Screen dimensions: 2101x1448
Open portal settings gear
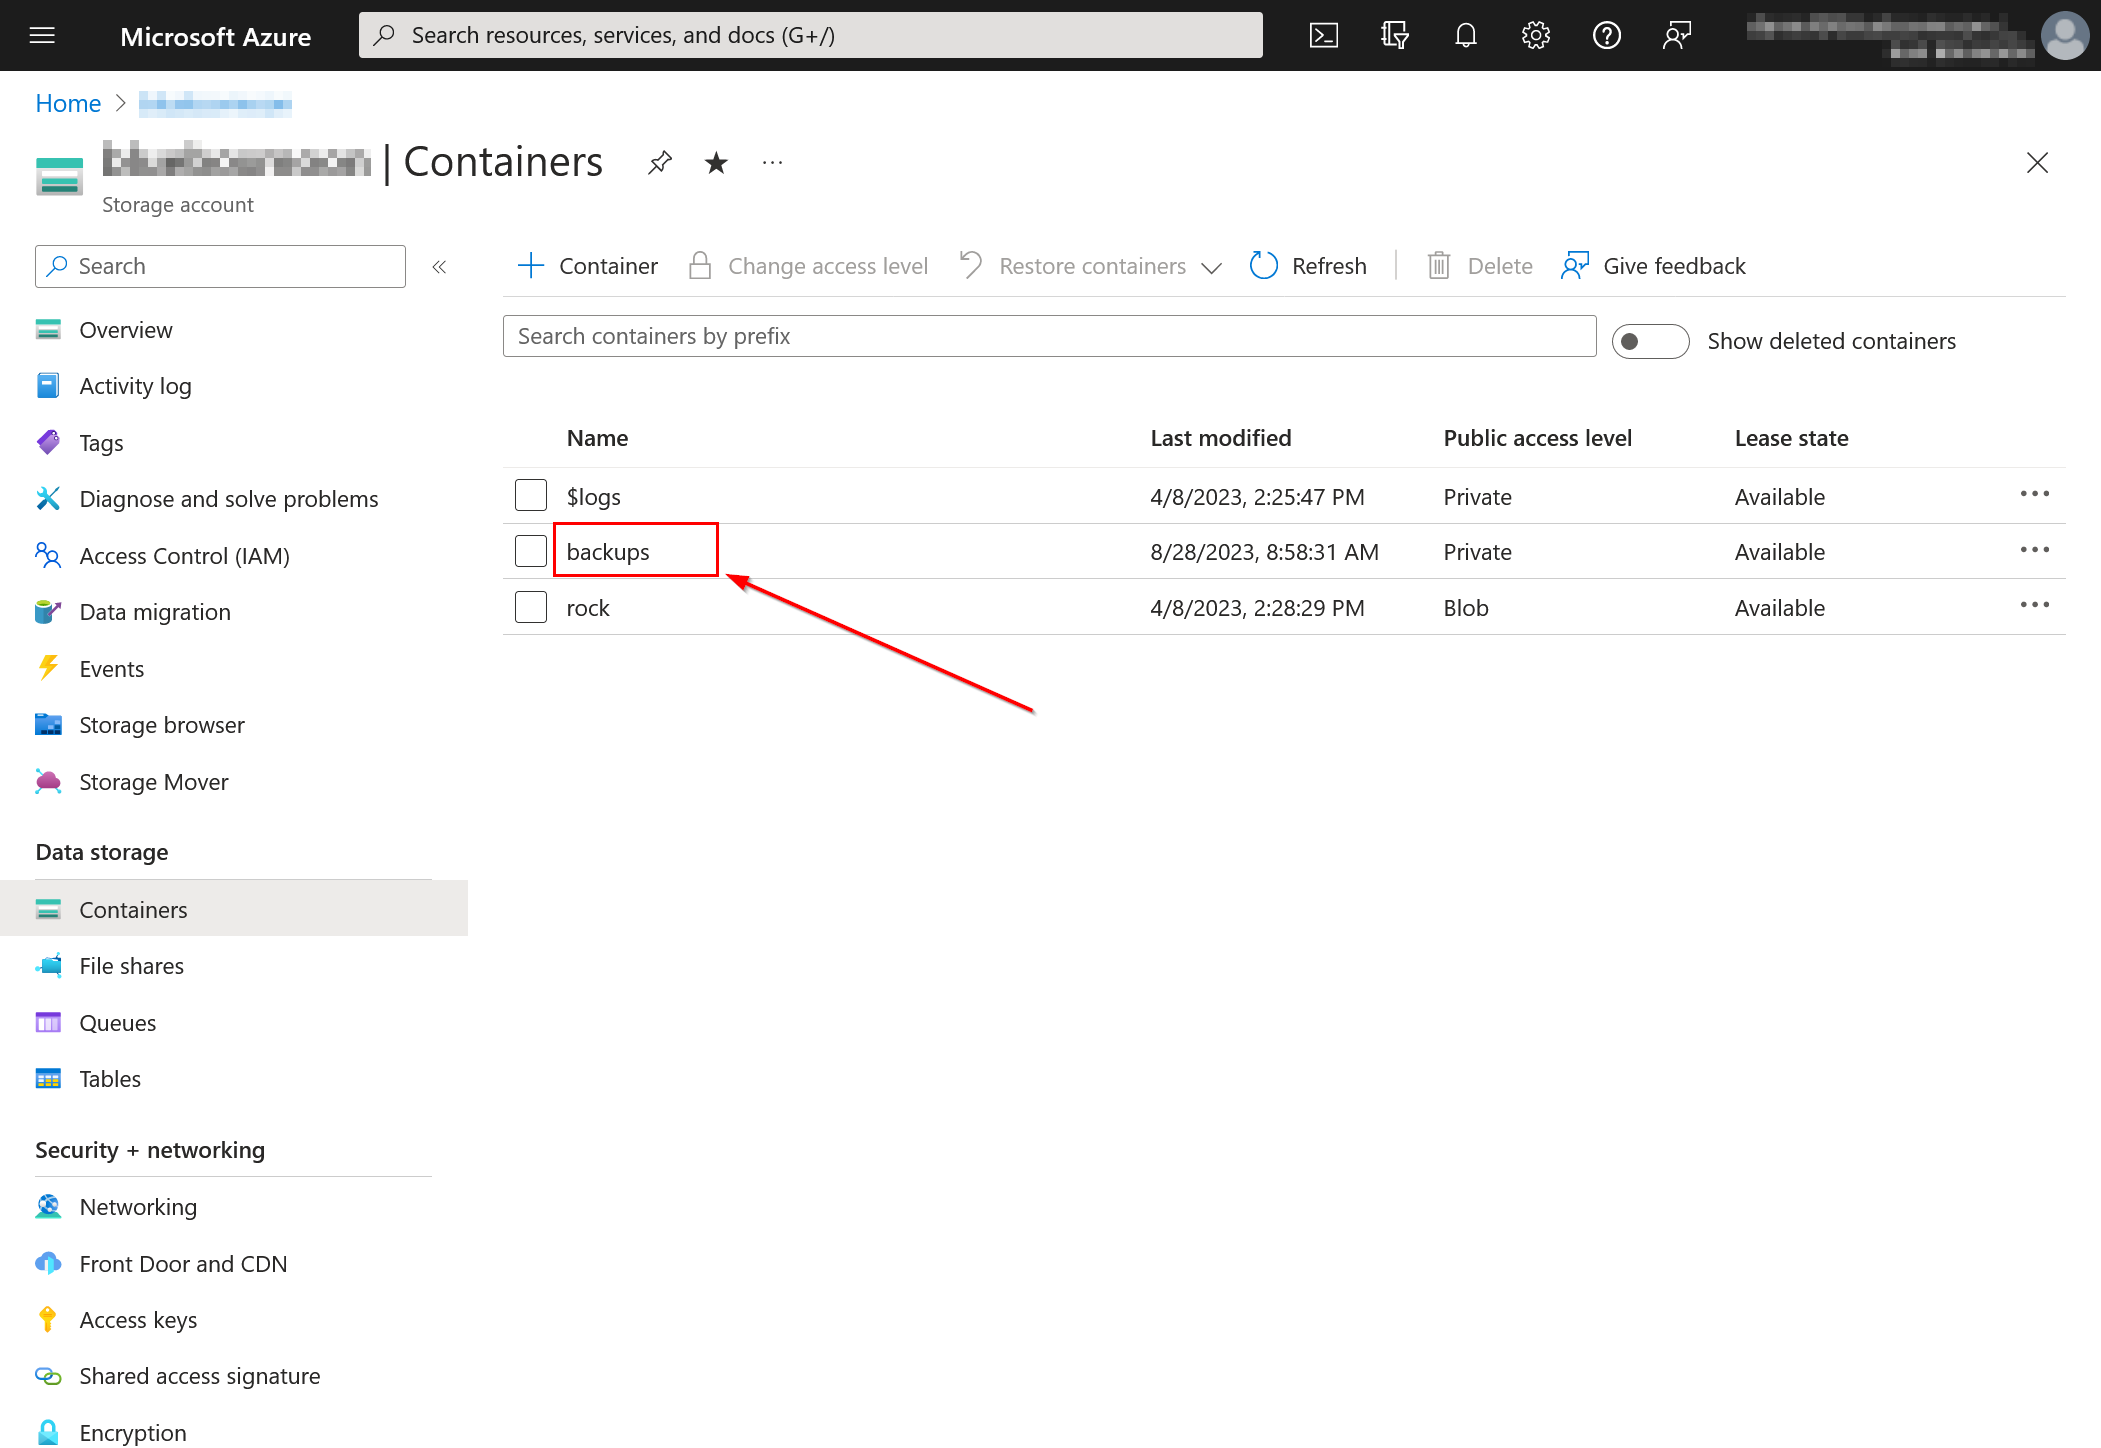(x=1535, y=36)
